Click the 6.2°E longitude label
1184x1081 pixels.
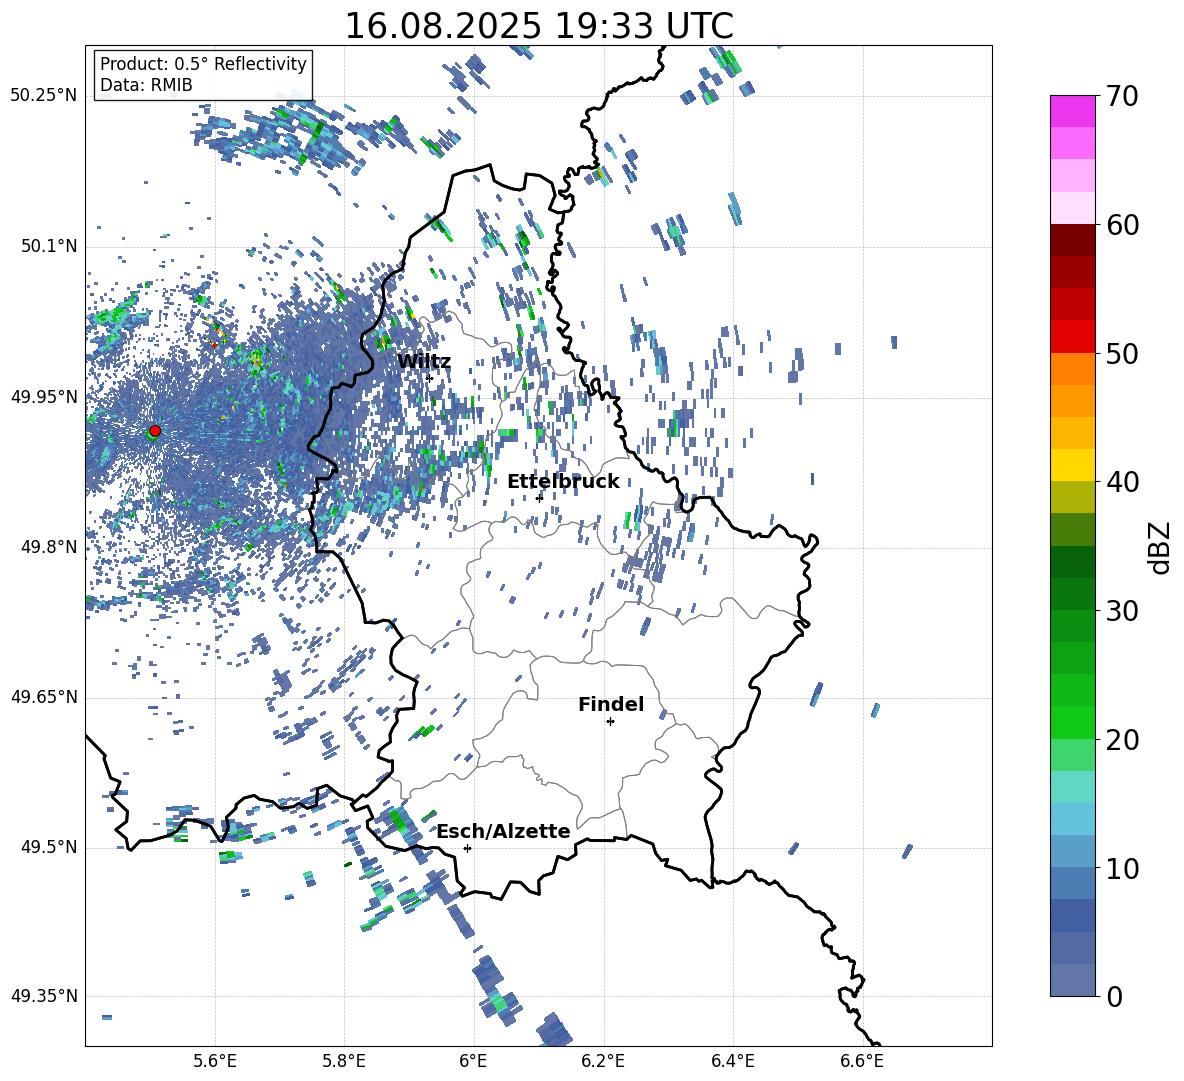pos(603,1061)
